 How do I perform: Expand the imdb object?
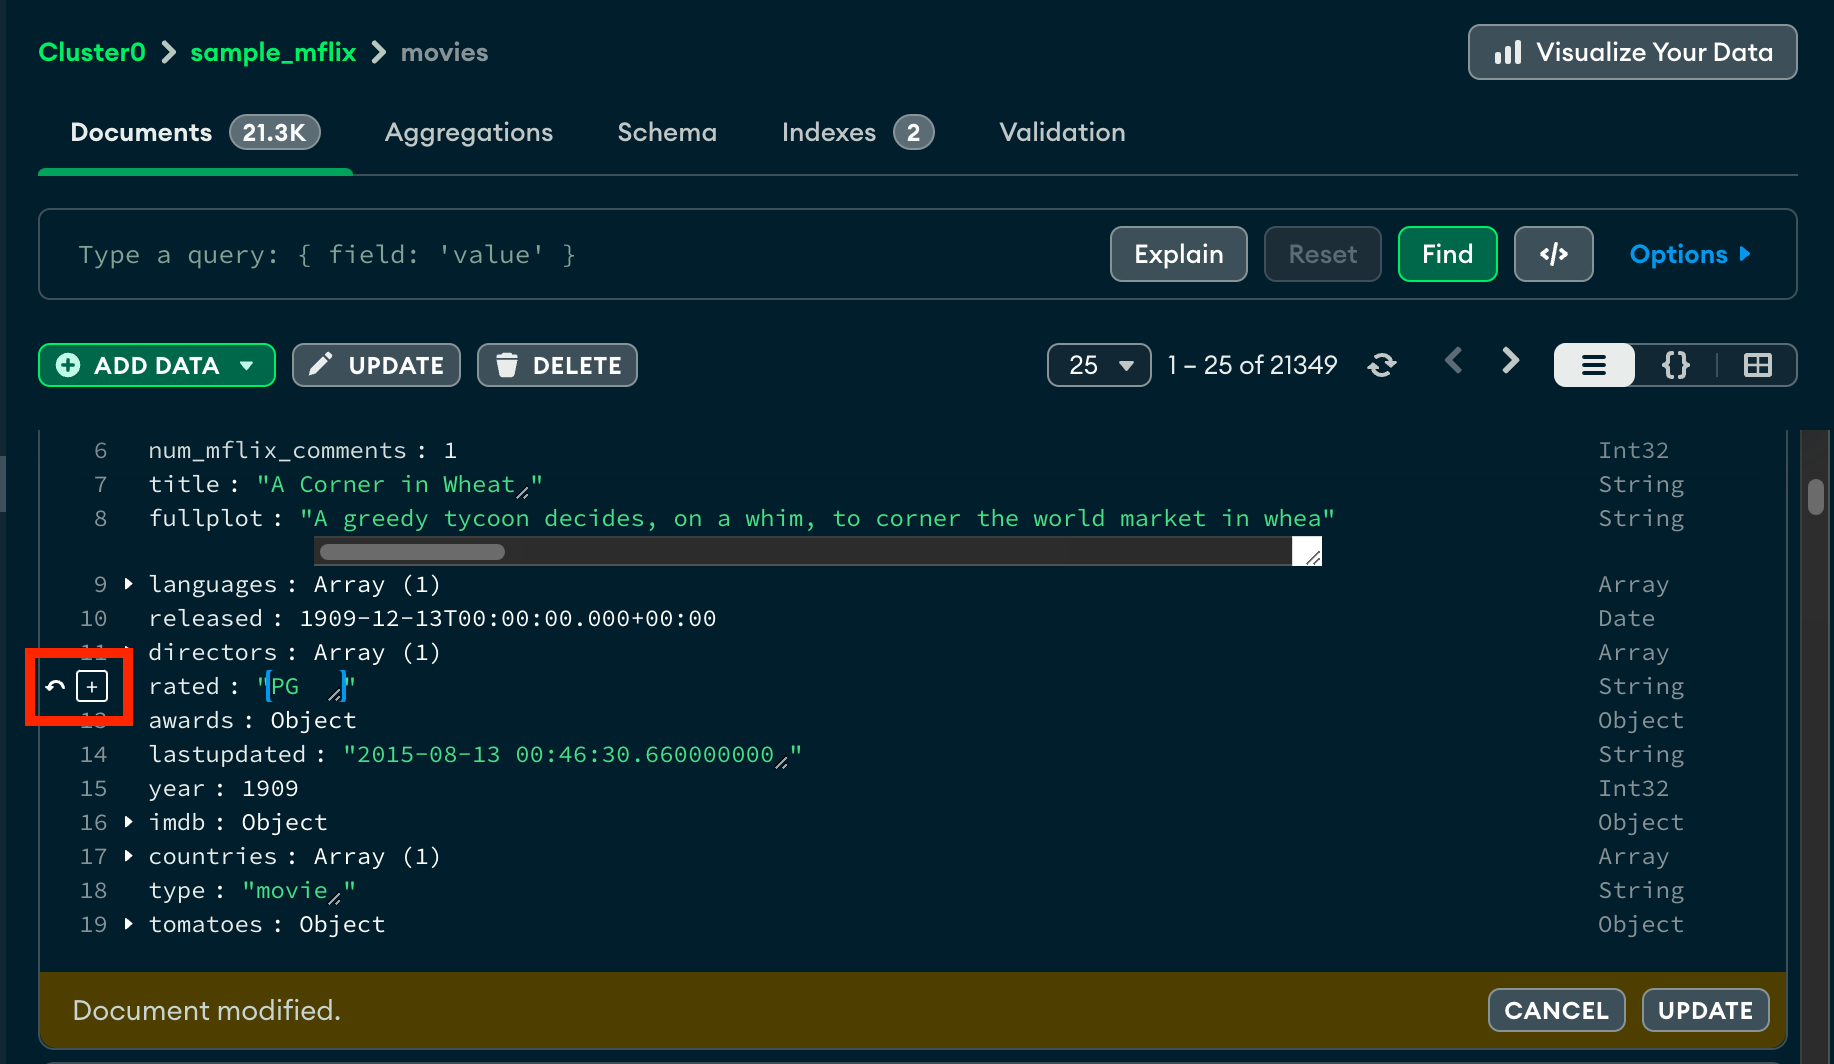128,822
